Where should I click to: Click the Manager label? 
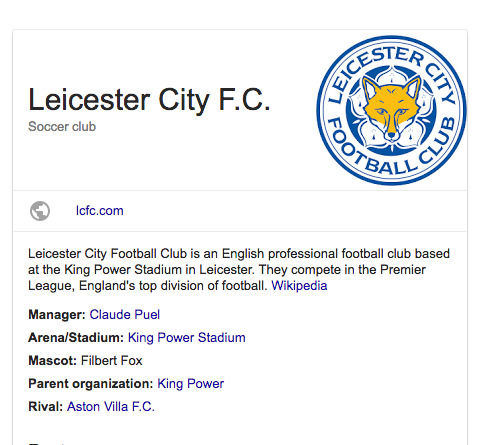(x=57, y=315)
